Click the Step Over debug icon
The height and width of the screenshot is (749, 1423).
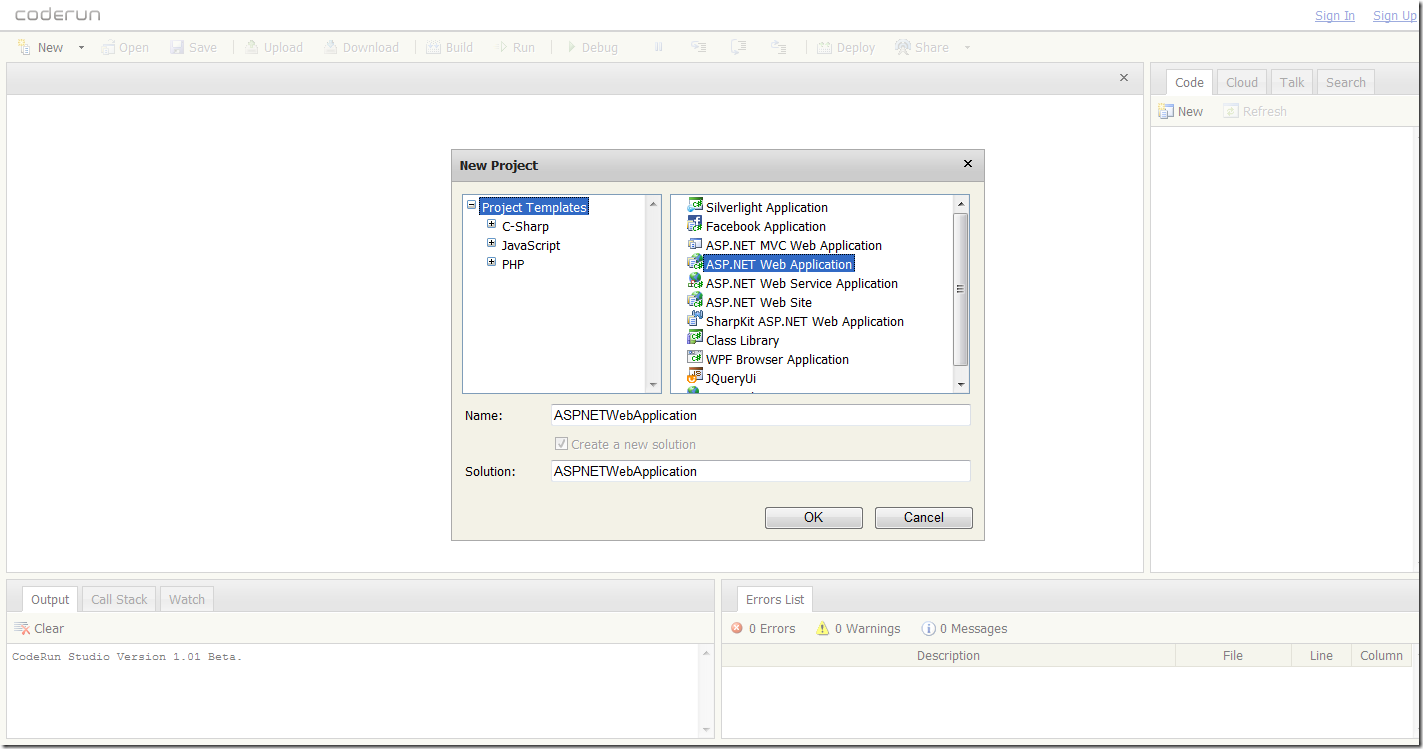pyautogui.click(x=738, y=47)
